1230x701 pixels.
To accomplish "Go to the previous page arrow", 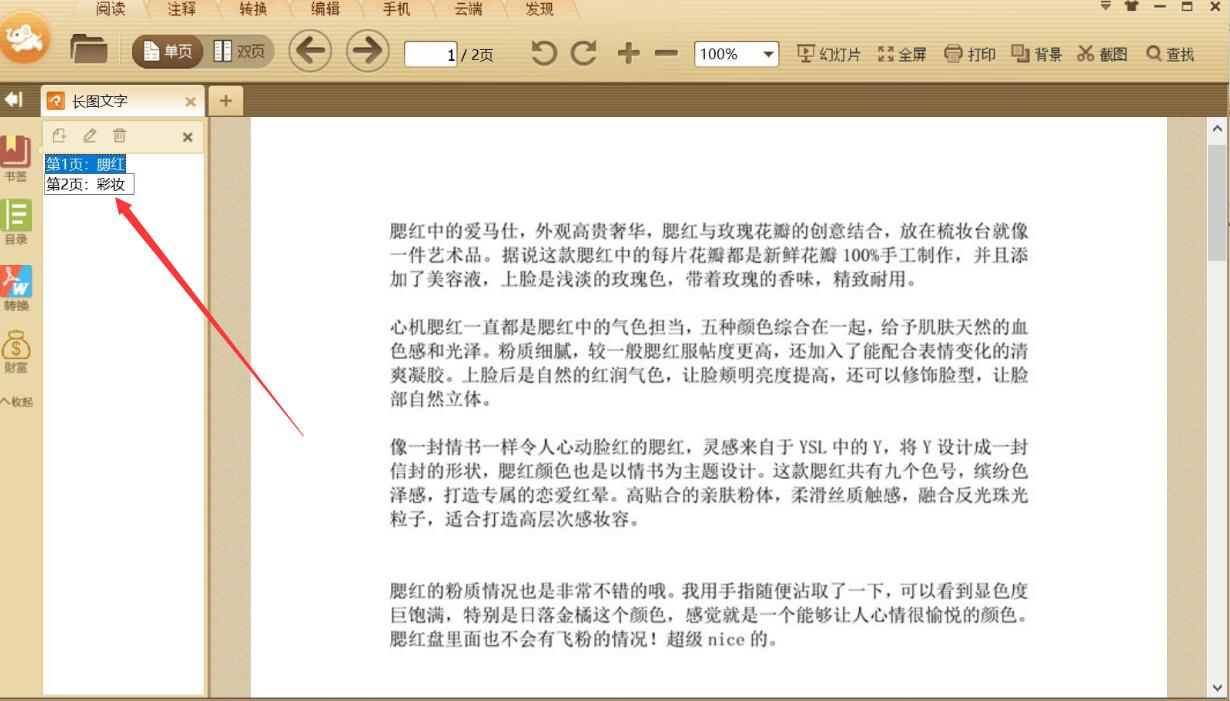I will (310, 52).
